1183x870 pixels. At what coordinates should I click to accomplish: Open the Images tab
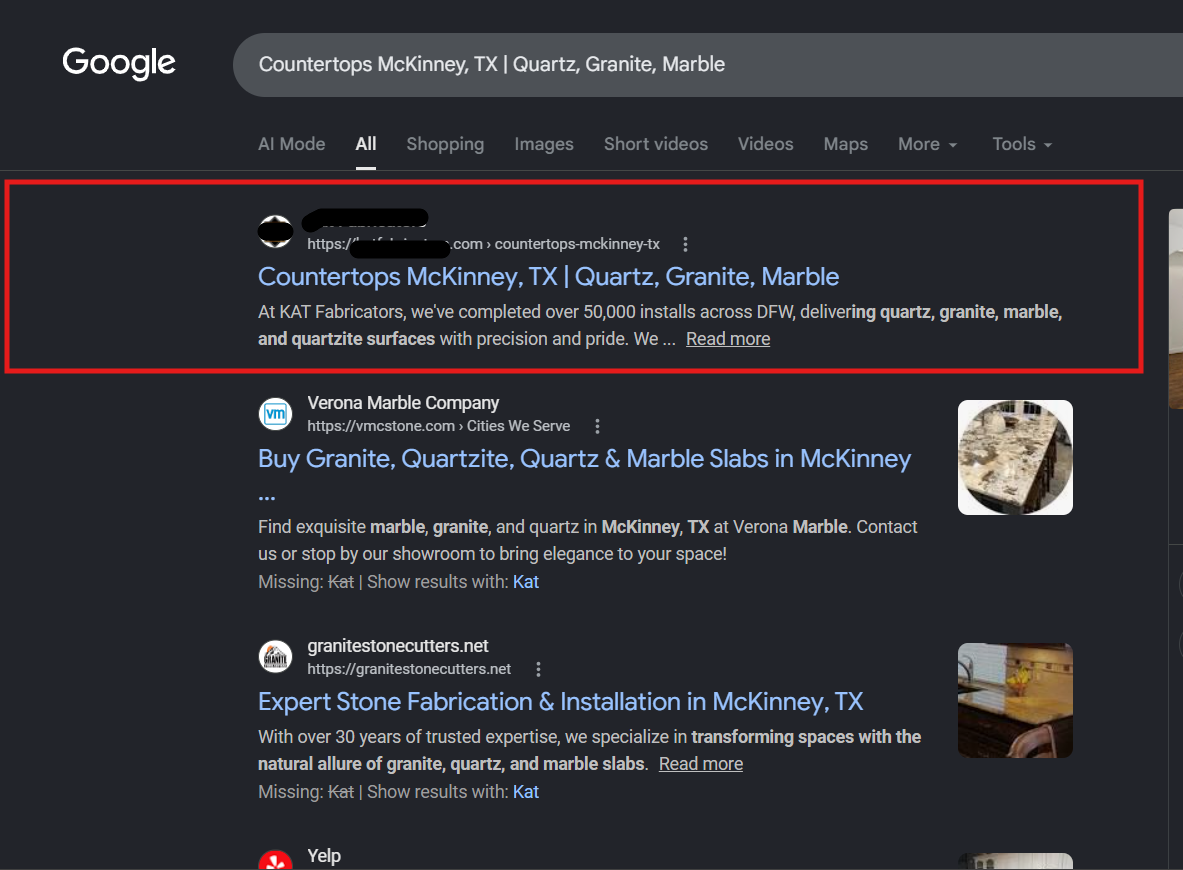[x=544, y=144]
